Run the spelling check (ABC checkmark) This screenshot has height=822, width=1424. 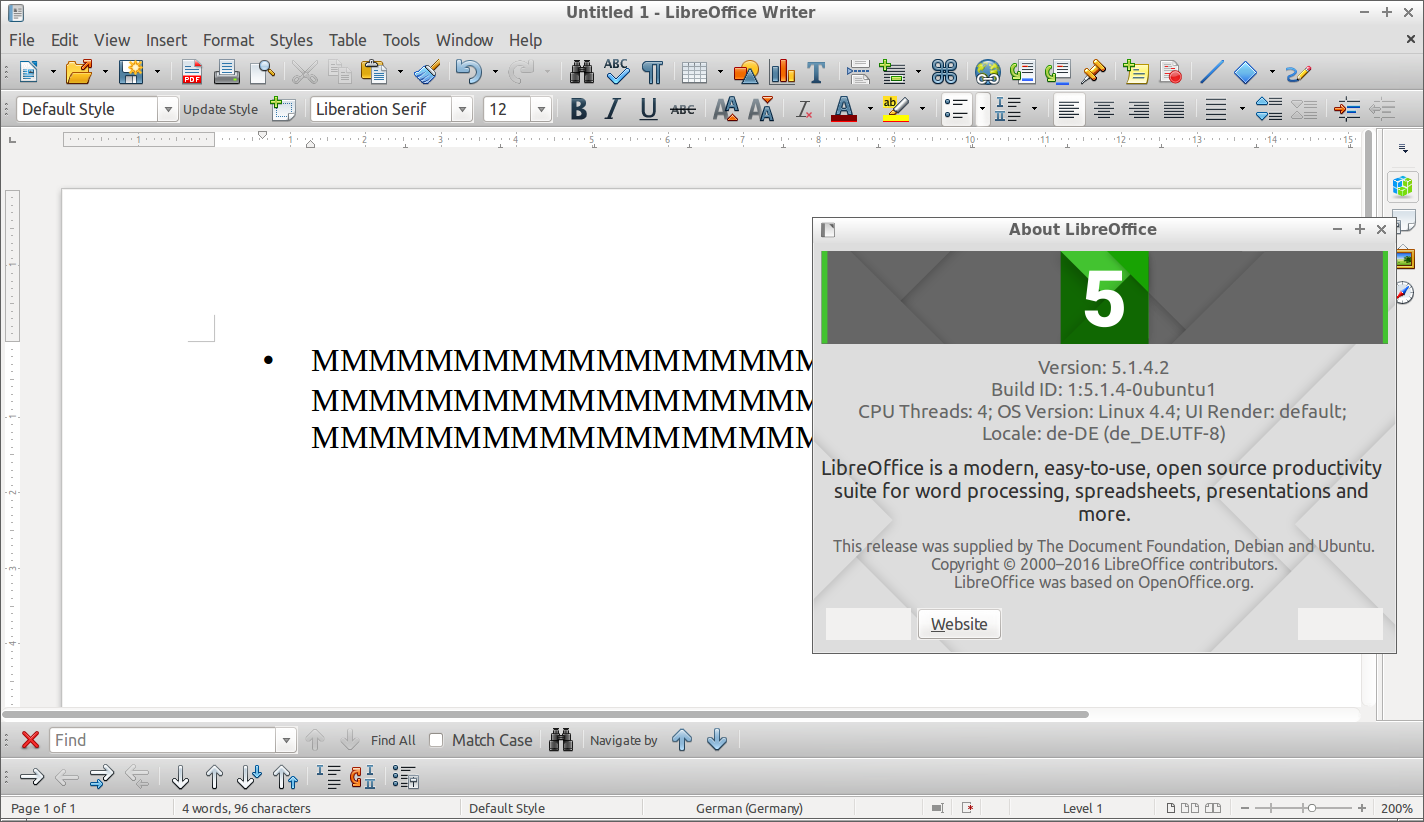(617, 72)
